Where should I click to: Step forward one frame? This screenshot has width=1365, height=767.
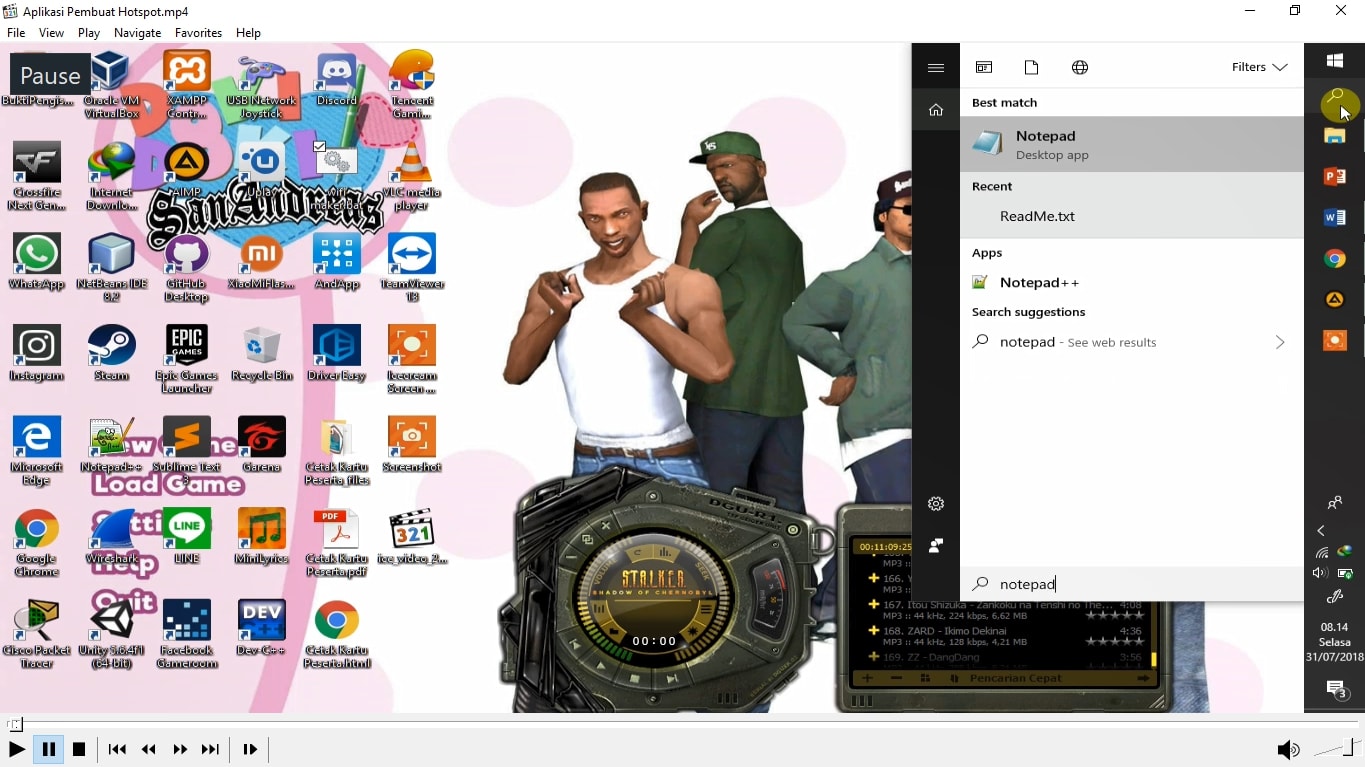point(250,749)
